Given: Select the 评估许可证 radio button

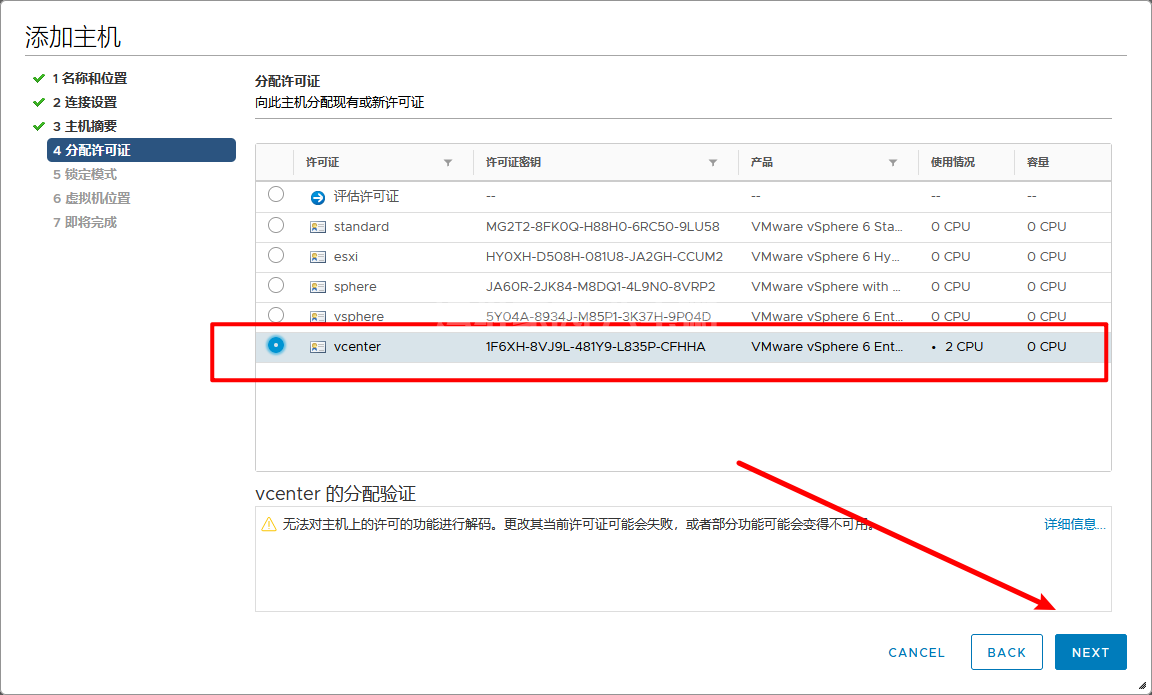Looking at the screenshot, I should pos(276,195).
